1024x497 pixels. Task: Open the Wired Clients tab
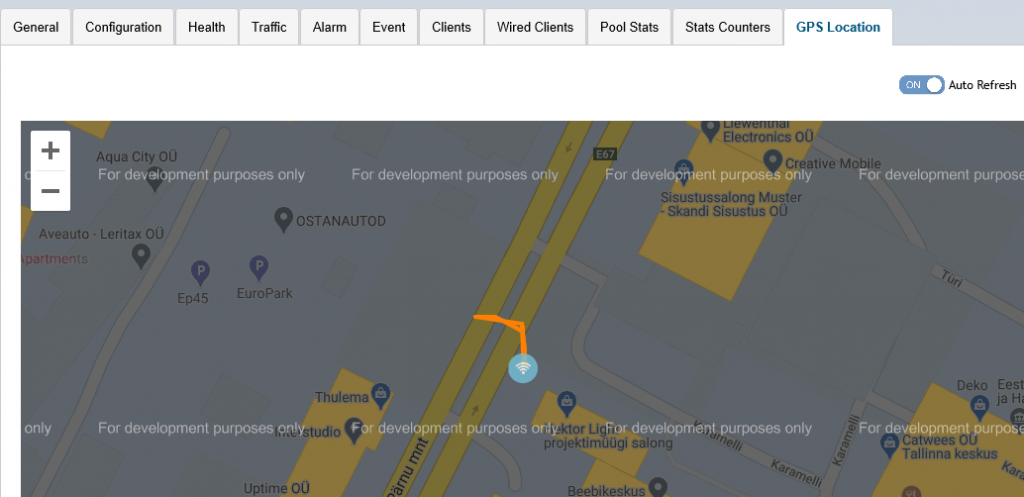coord(535,27)
